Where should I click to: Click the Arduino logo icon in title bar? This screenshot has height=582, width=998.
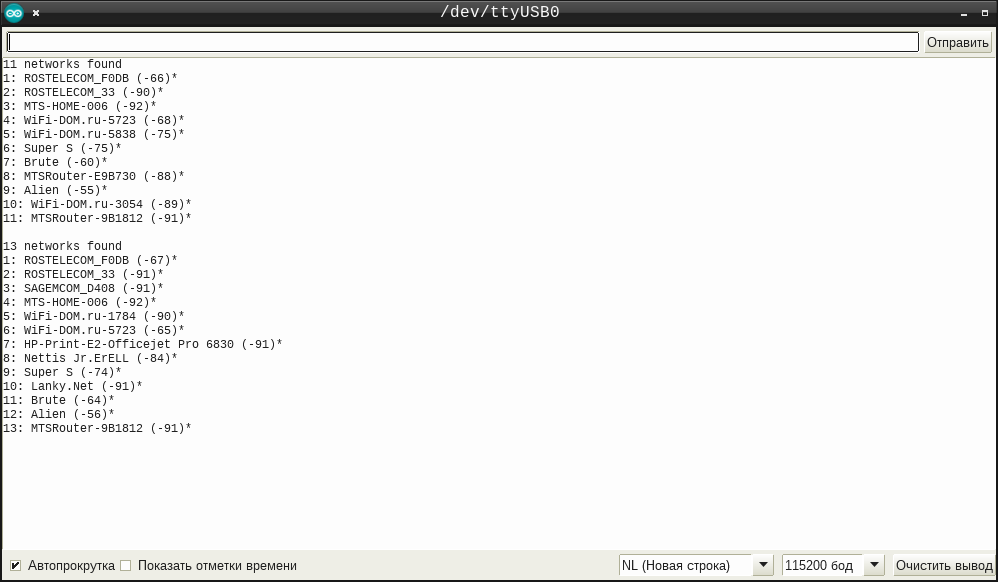pos(13,13)
